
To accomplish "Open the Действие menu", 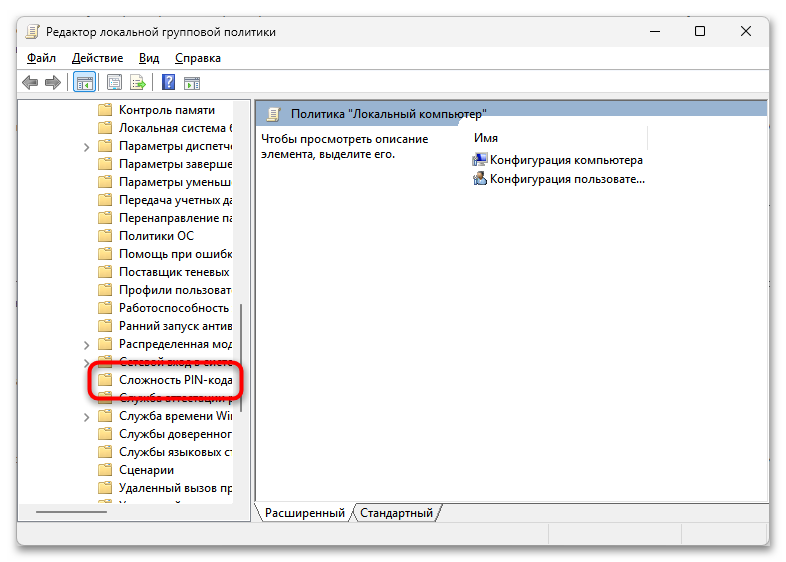I will point(97,58).
